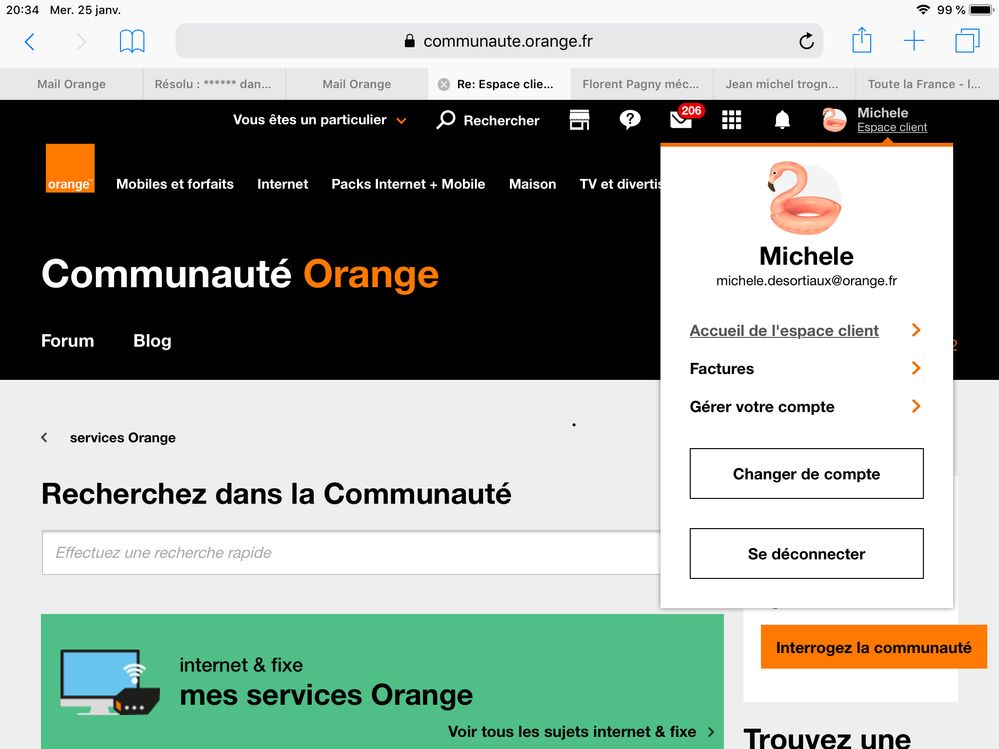Click Communauté Orange title
The width and height of the screenshot is (999, 749).
pos(240,275)
